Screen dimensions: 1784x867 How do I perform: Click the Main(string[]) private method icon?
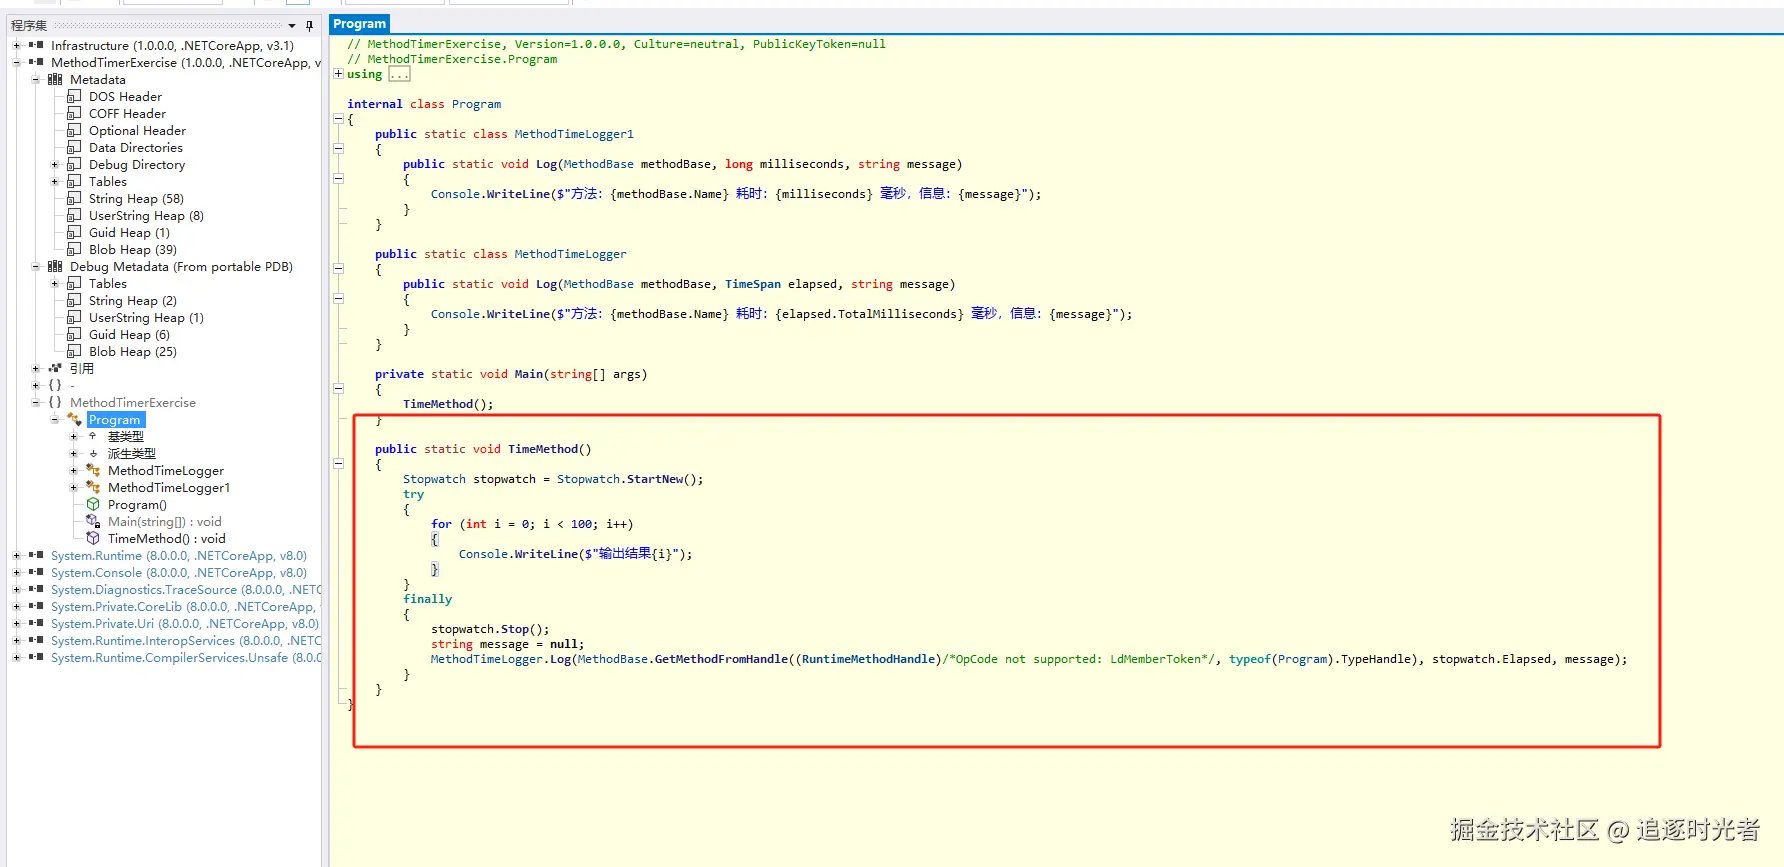(93, 521)
